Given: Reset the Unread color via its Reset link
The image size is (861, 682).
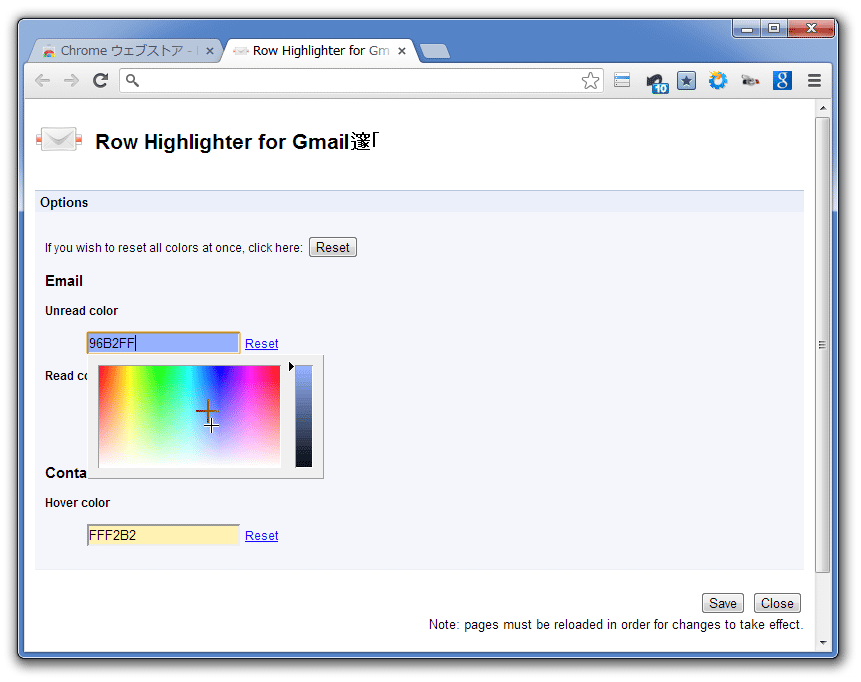Looking at the screenshot, I should 261,344.
